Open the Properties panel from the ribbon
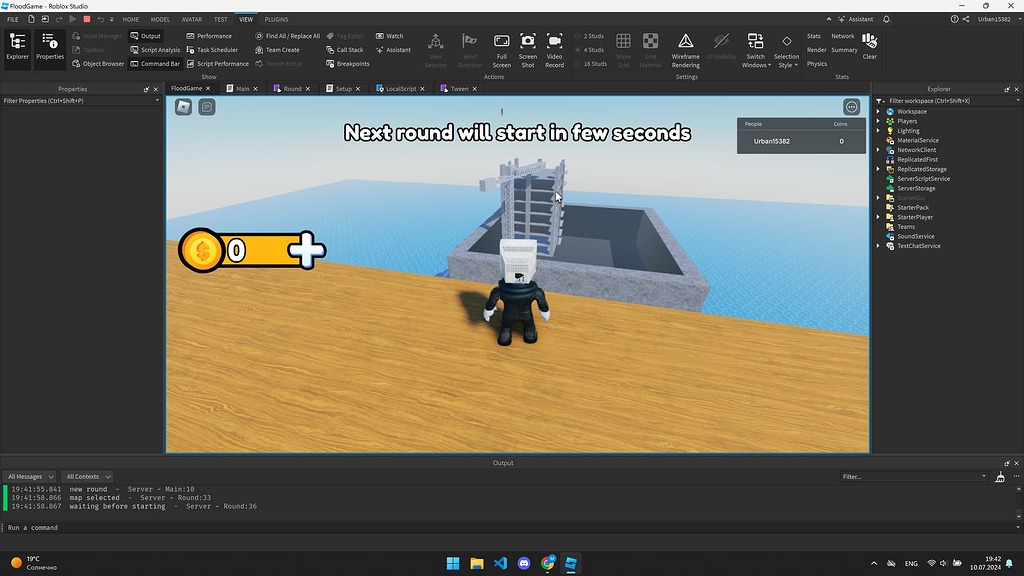Image resolution: width=1024 pixels, height=576 pixels. click(49, 45)
